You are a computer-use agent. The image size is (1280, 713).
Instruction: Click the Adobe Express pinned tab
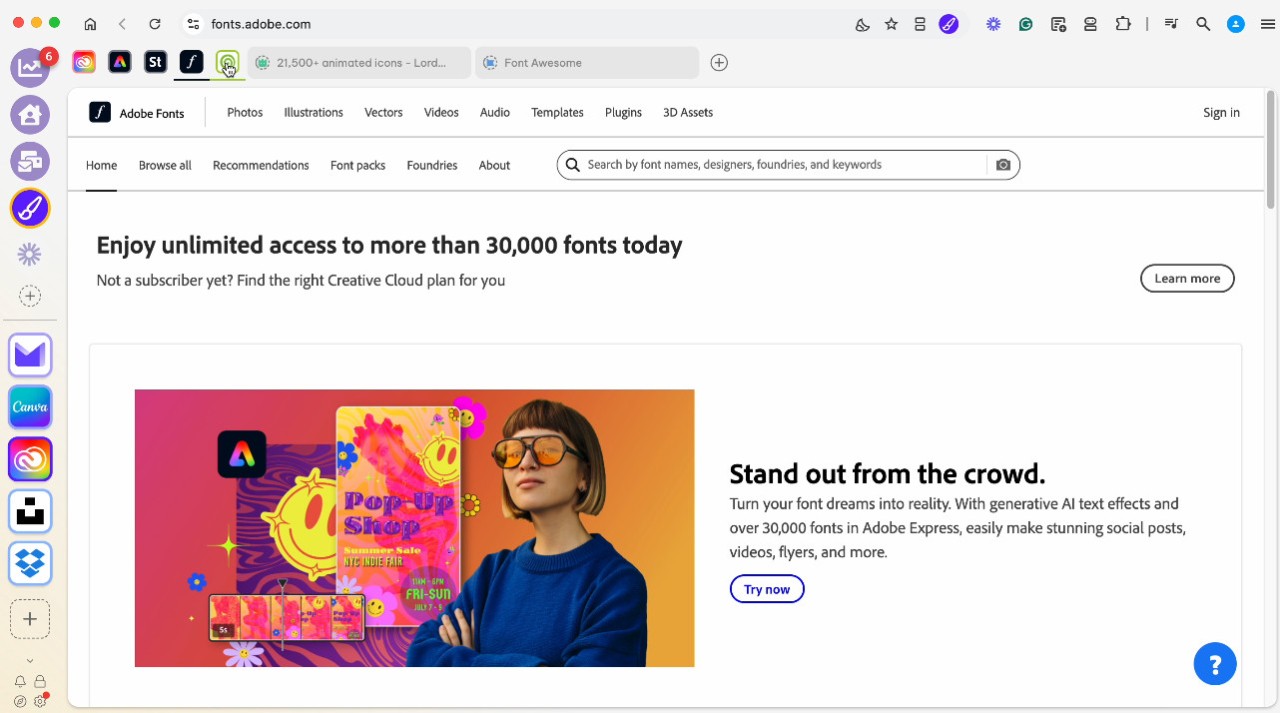[120, 62]
